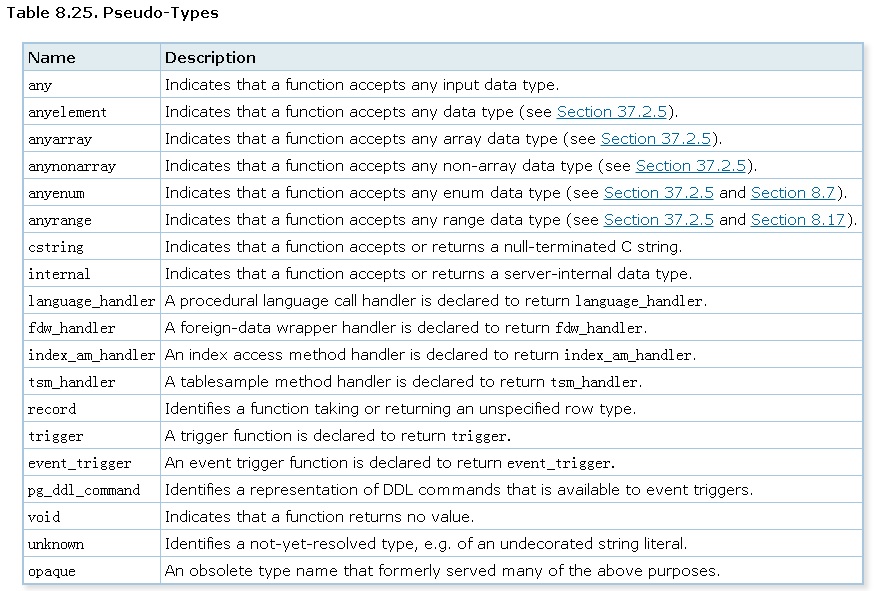Select the language_handler name cell

pos(92,301)
